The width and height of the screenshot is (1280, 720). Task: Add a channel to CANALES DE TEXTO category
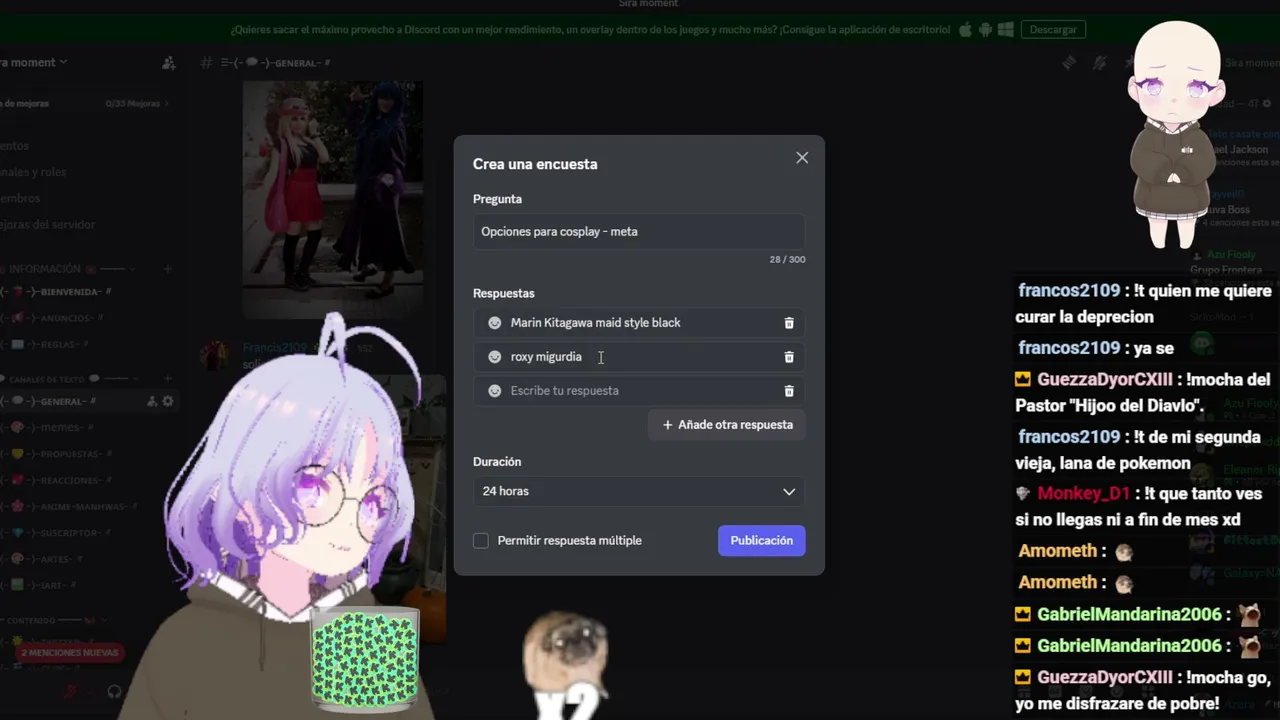(168, 379)
